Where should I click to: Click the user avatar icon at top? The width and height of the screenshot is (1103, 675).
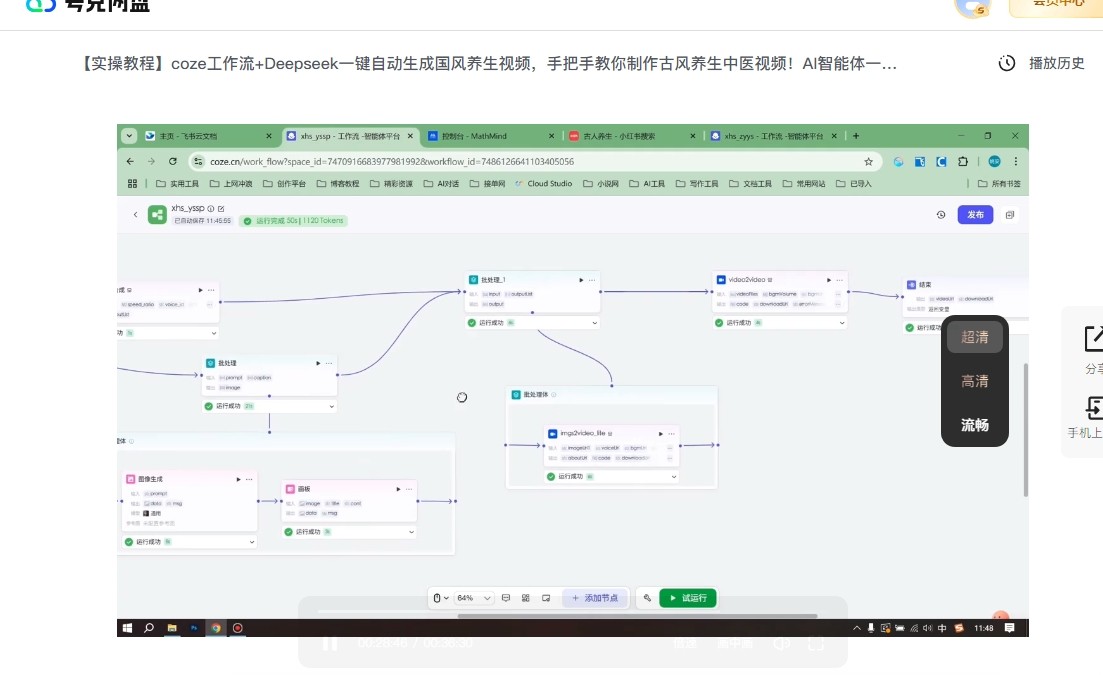972,6
